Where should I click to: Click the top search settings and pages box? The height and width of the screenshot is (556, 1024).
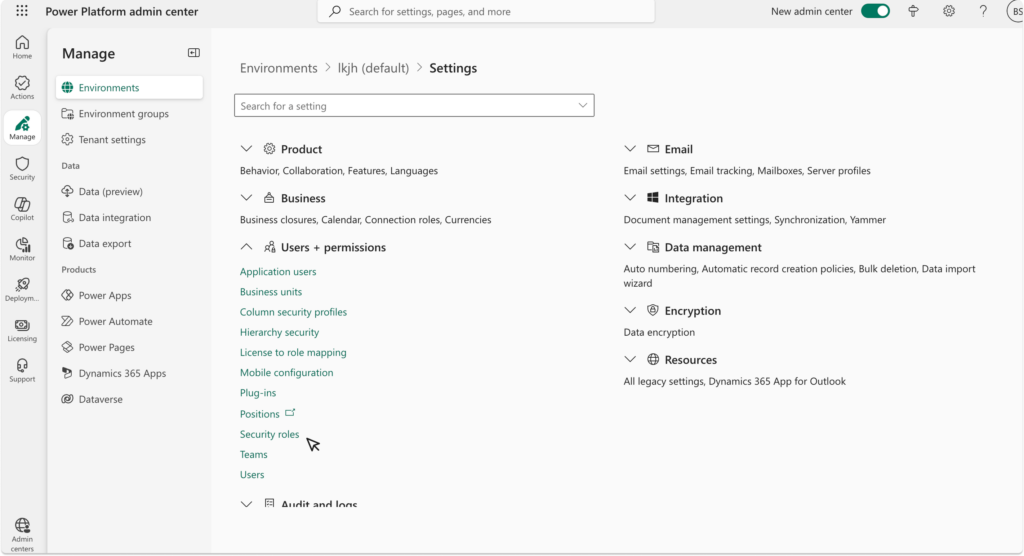pyautogui.click(x=485, y=12)
